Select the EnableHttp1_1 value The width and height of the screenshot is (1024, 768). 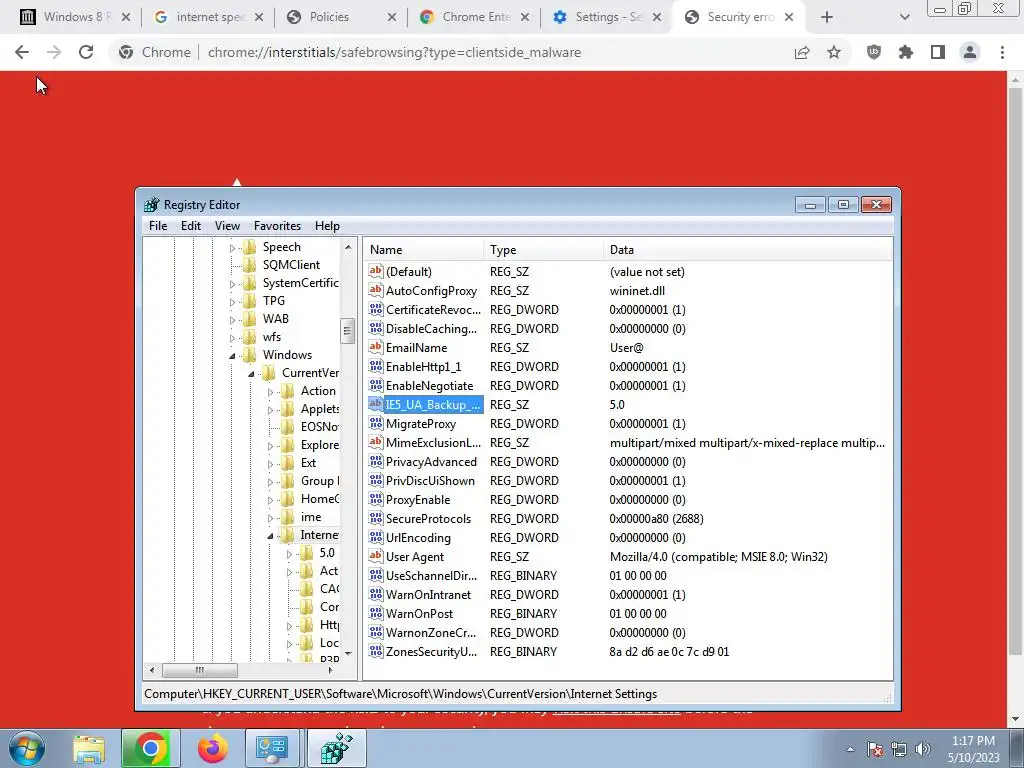point(423,366)
